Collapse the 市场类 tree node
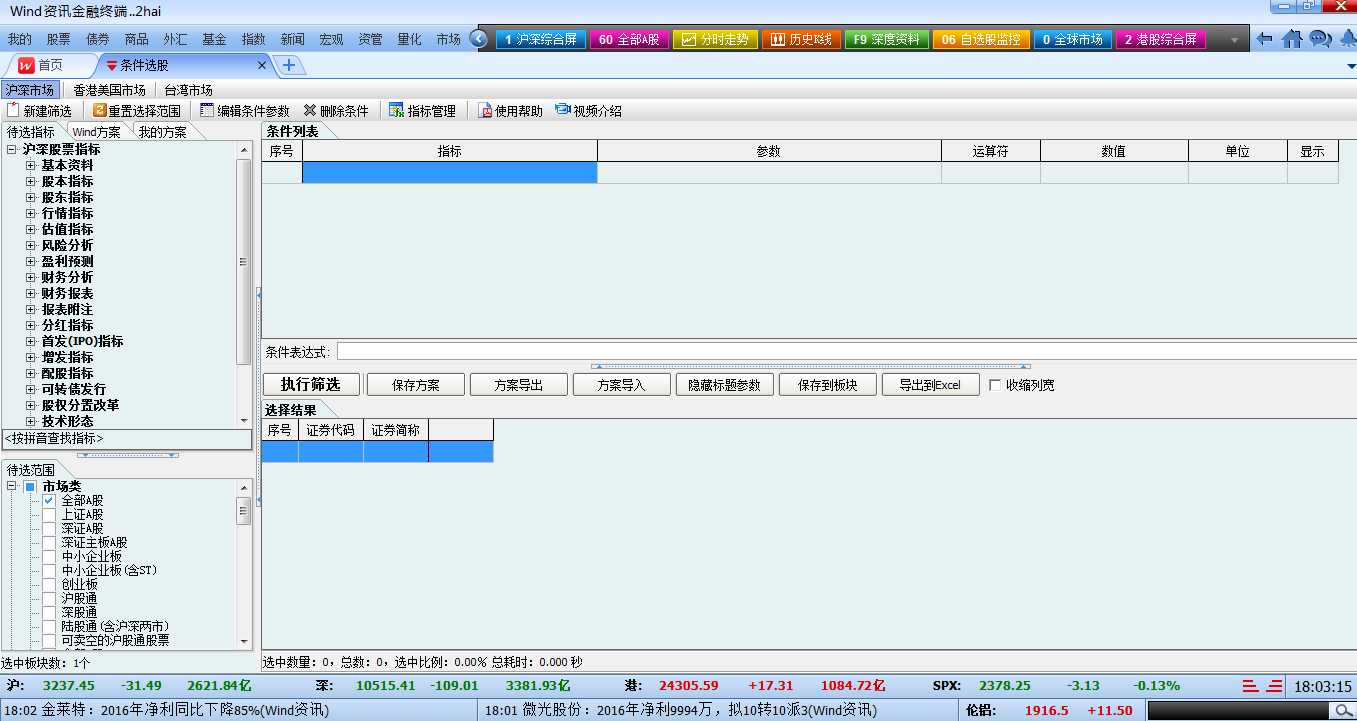 click(x=12, y=486)
